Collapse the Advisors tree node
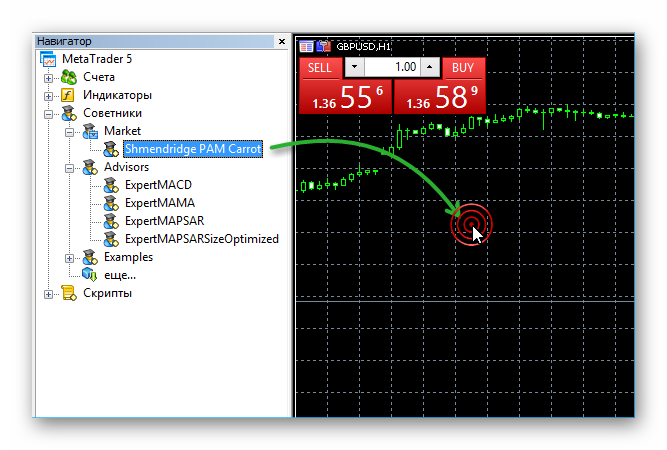This screenshot has width=667, height=450. coord(69,168)
